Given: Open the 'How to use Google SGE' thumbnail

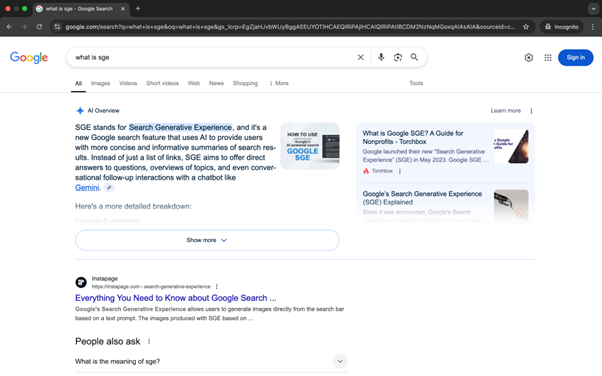Looking at the screenshot, I should [310, 146].
